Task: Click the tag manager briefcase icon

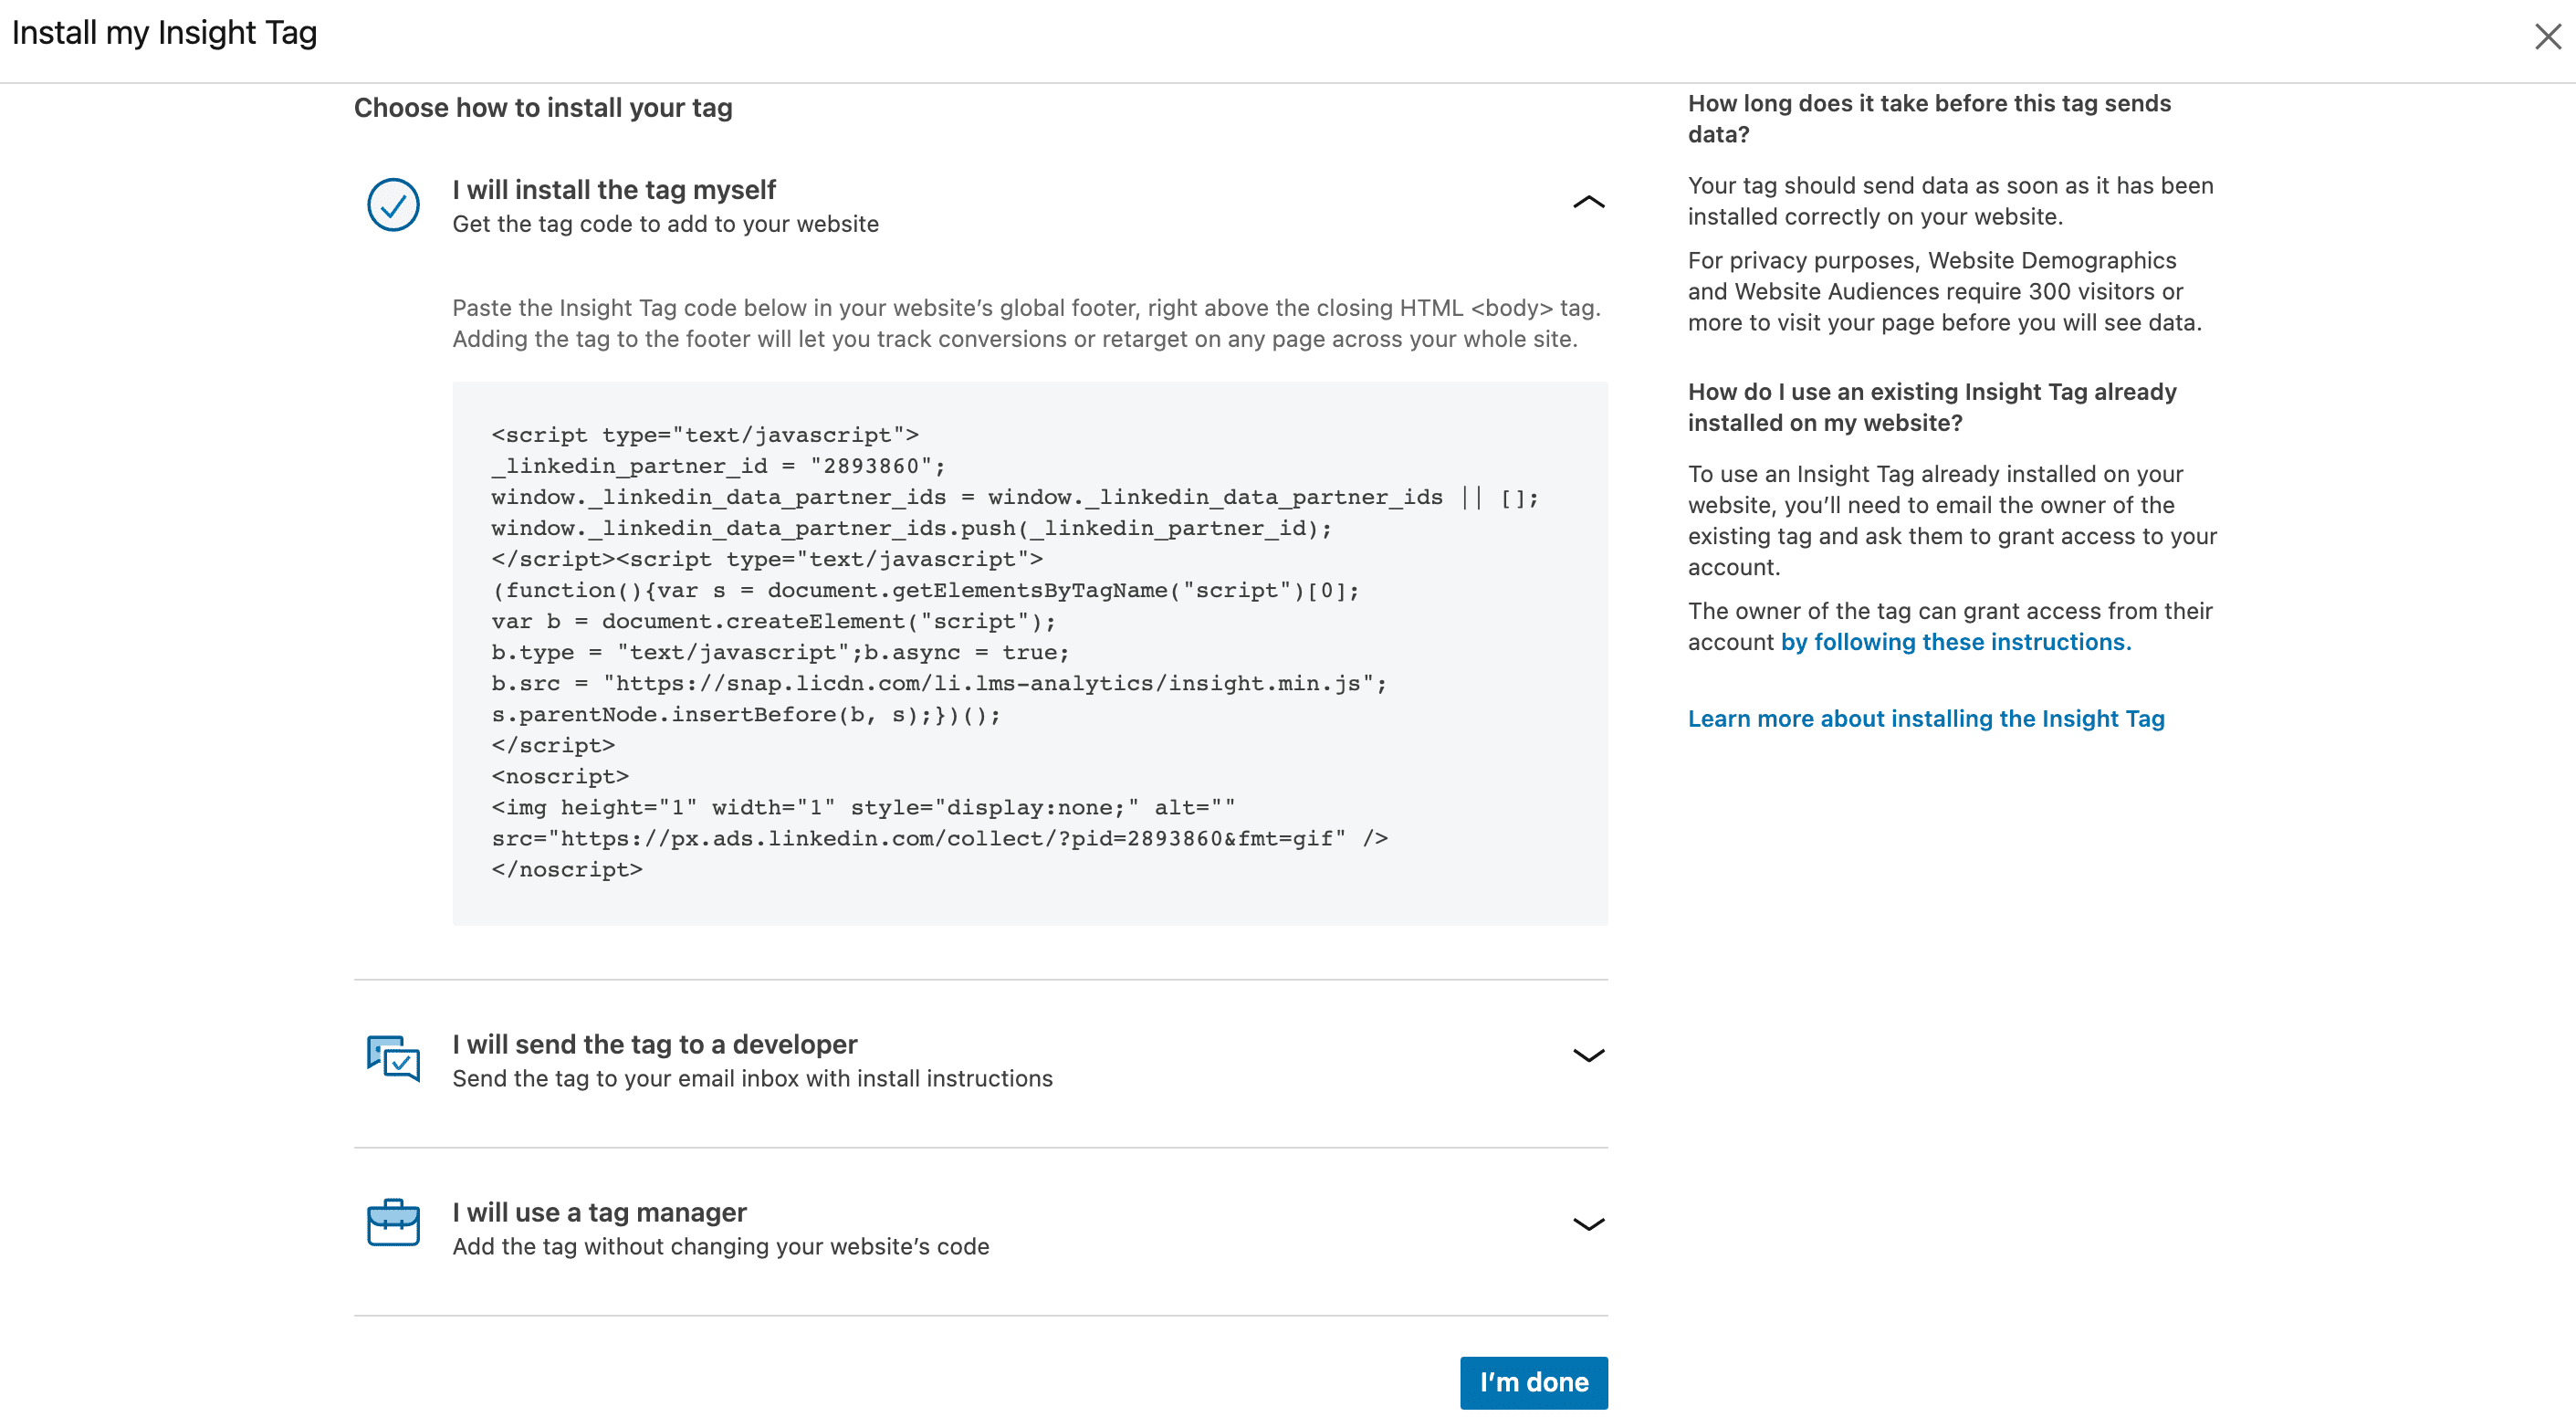Action: (393, 1223)
